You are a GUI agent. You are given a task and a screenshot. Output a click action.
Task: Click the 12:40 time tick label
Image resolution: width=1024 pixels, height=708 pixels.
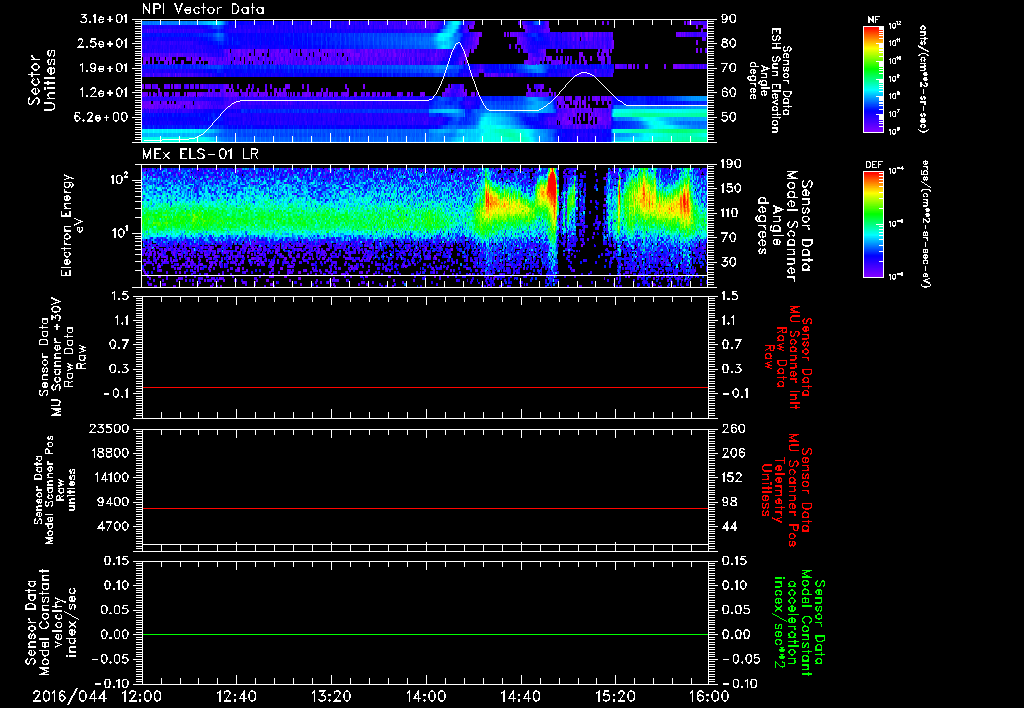point(236,697)
